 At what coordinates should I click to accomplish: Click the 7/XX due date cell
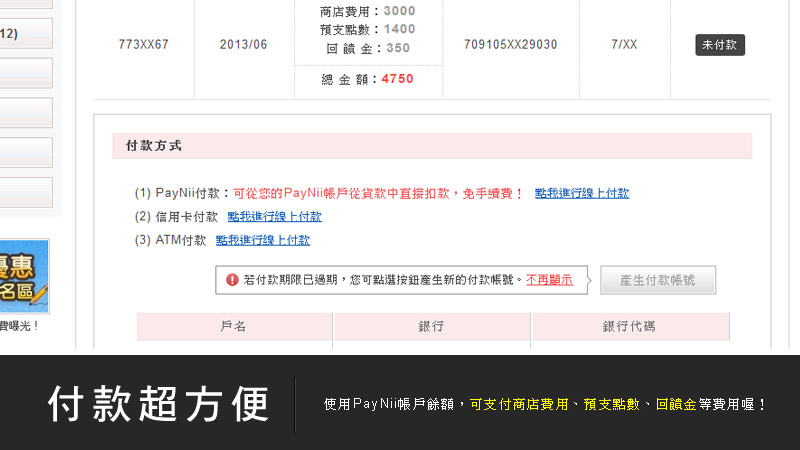point(624,45)
